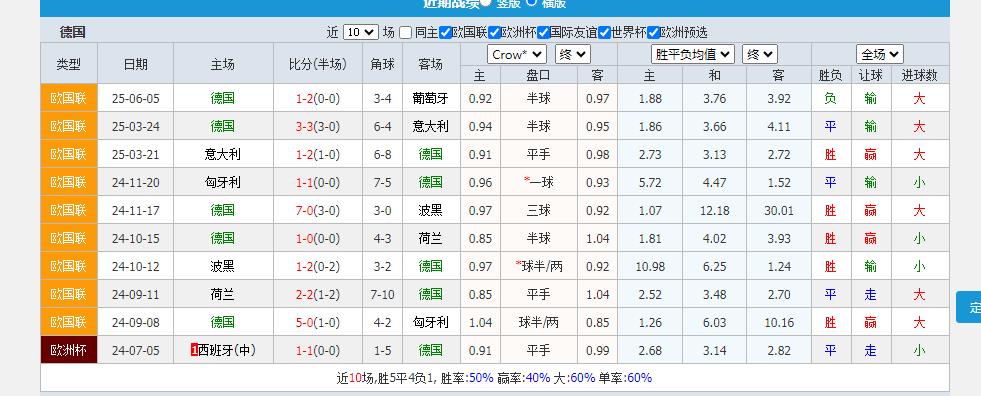981x396 pixels.
Task: Click the draw odds value 12.18
Action: 714,211
